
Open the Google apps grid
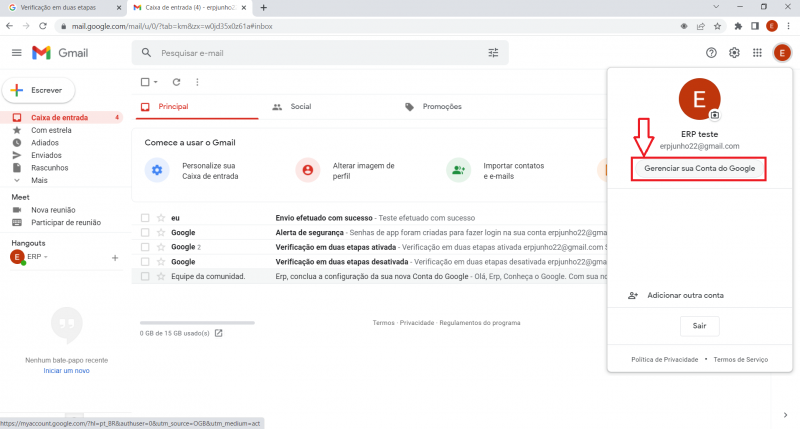tap(757, 53)
